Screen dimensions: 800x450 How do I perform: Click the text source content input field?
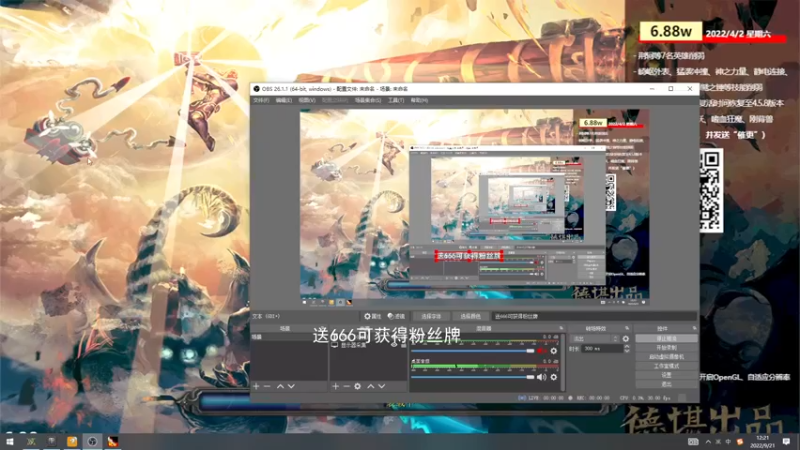point(594,316)
